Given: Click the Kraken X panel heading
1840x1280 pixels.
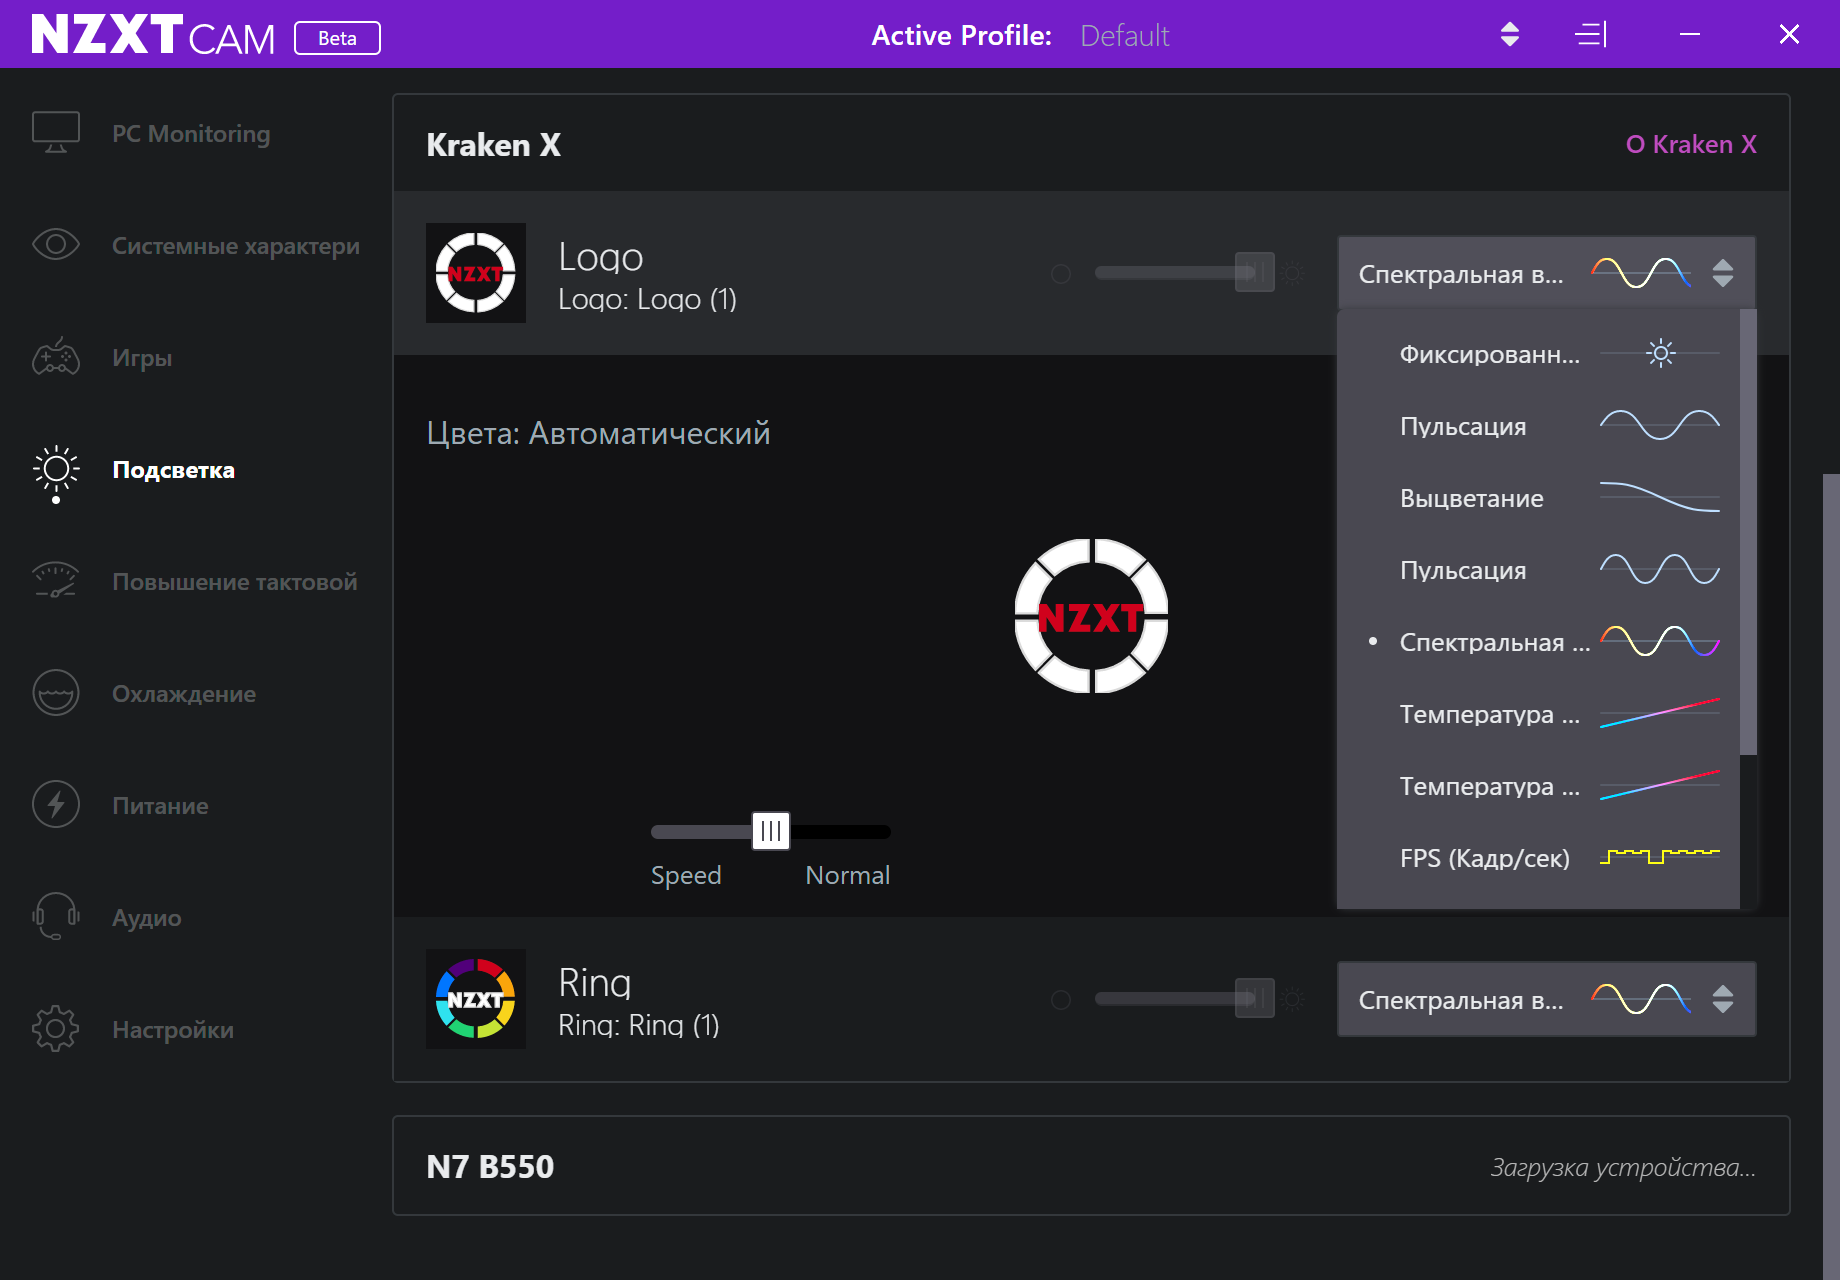Looking at the screenshot, I should (493, 144).
